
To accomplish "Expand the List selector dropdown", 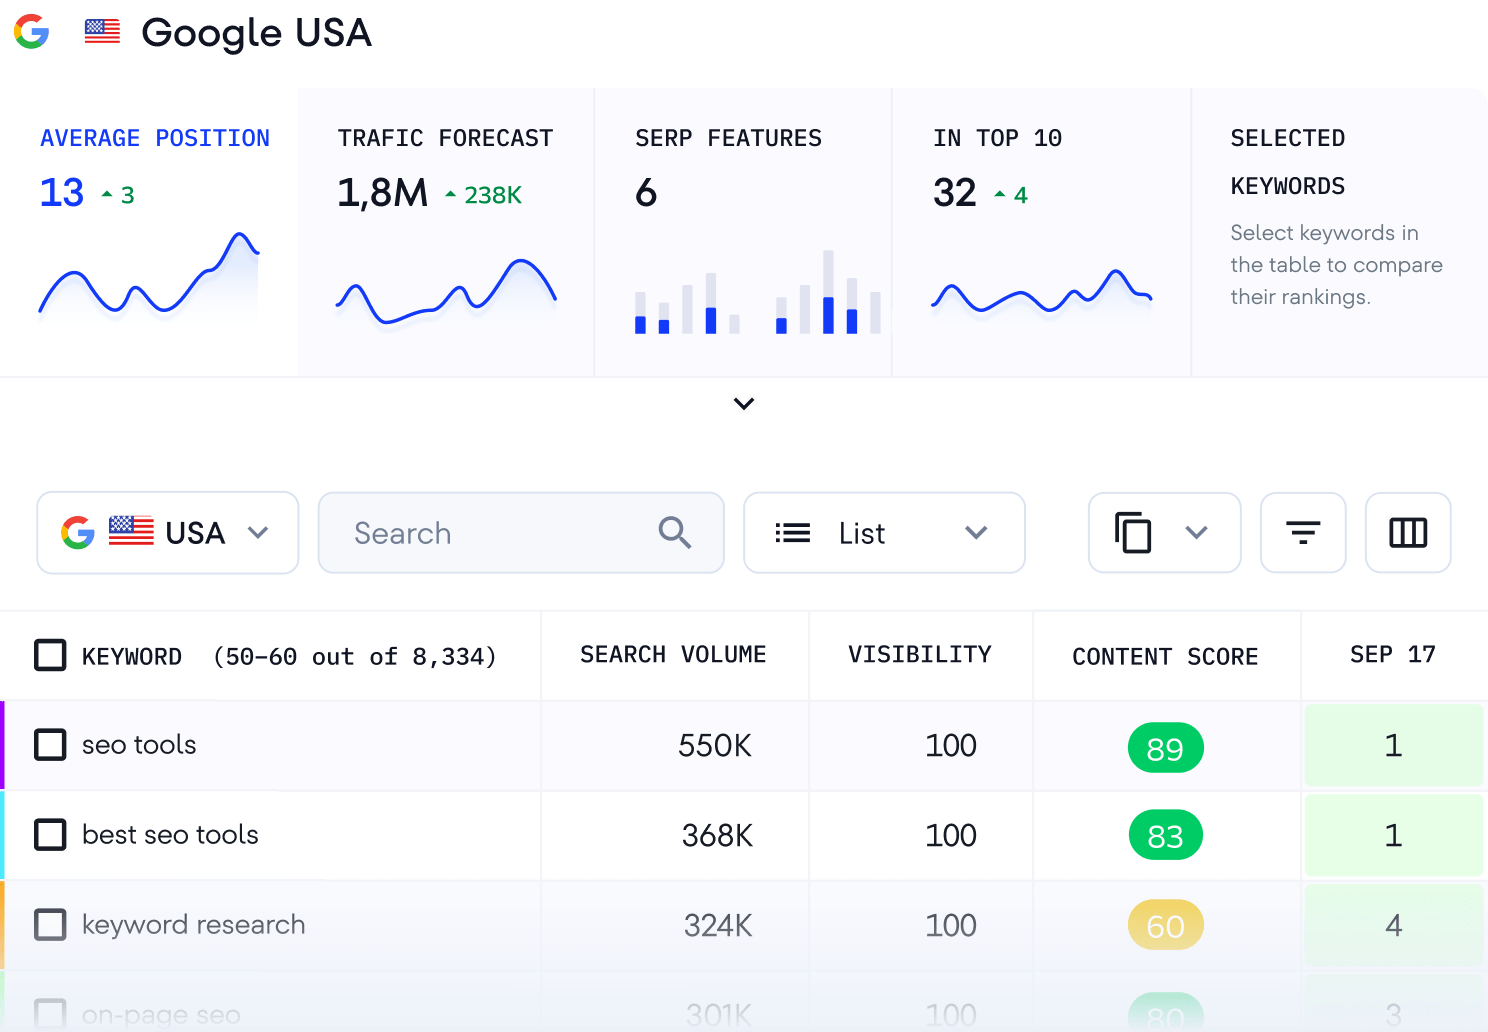I will click(x=976, y=533).
